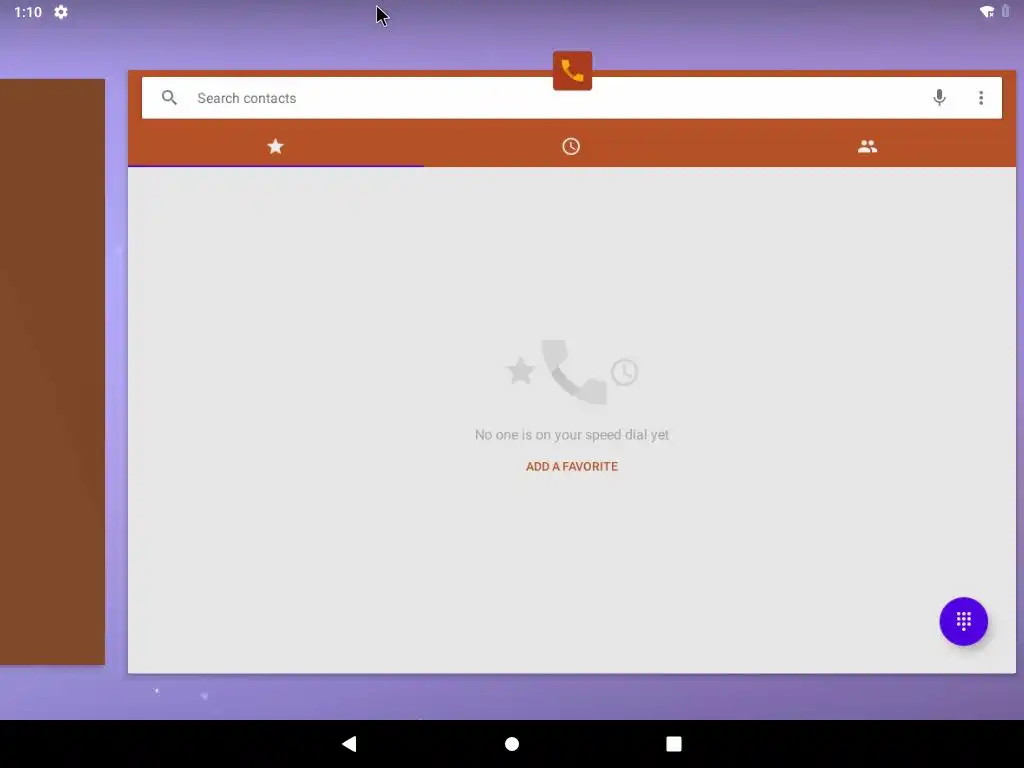Select the brown app card behind Phone
The height and width of the screenshot is (768, 1024).
click(52, 372)
